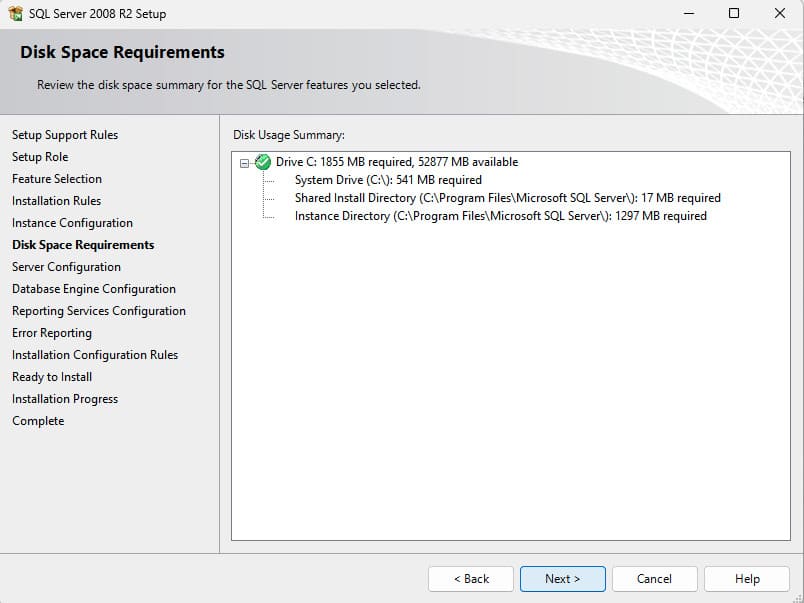Select the Feature Selection step in sidebar
The height and width of the screenshot is (603, 804).
click(x=57, y=179)
